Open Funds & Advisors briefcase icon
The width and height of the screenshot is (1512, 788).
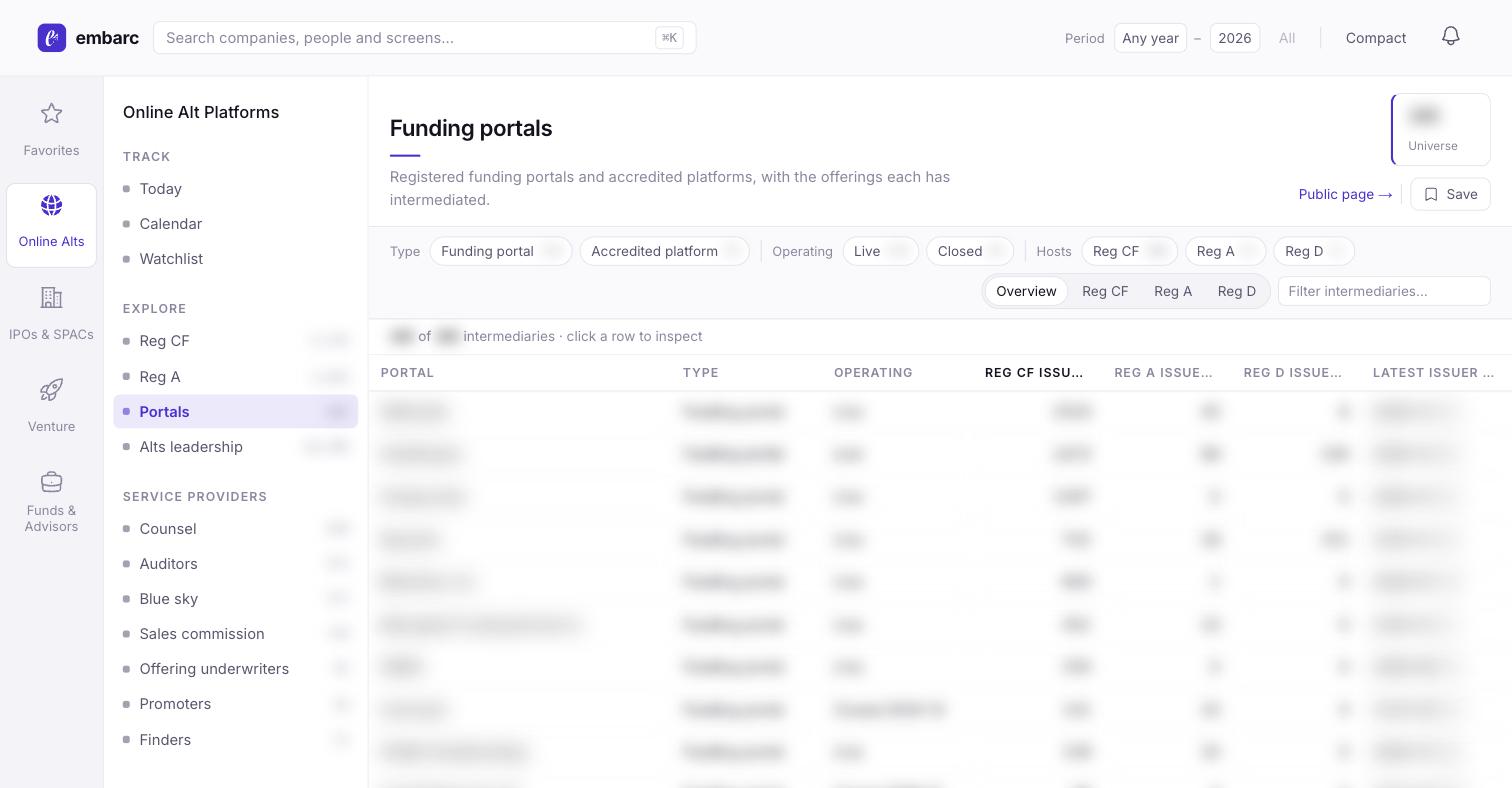[51, 482]
